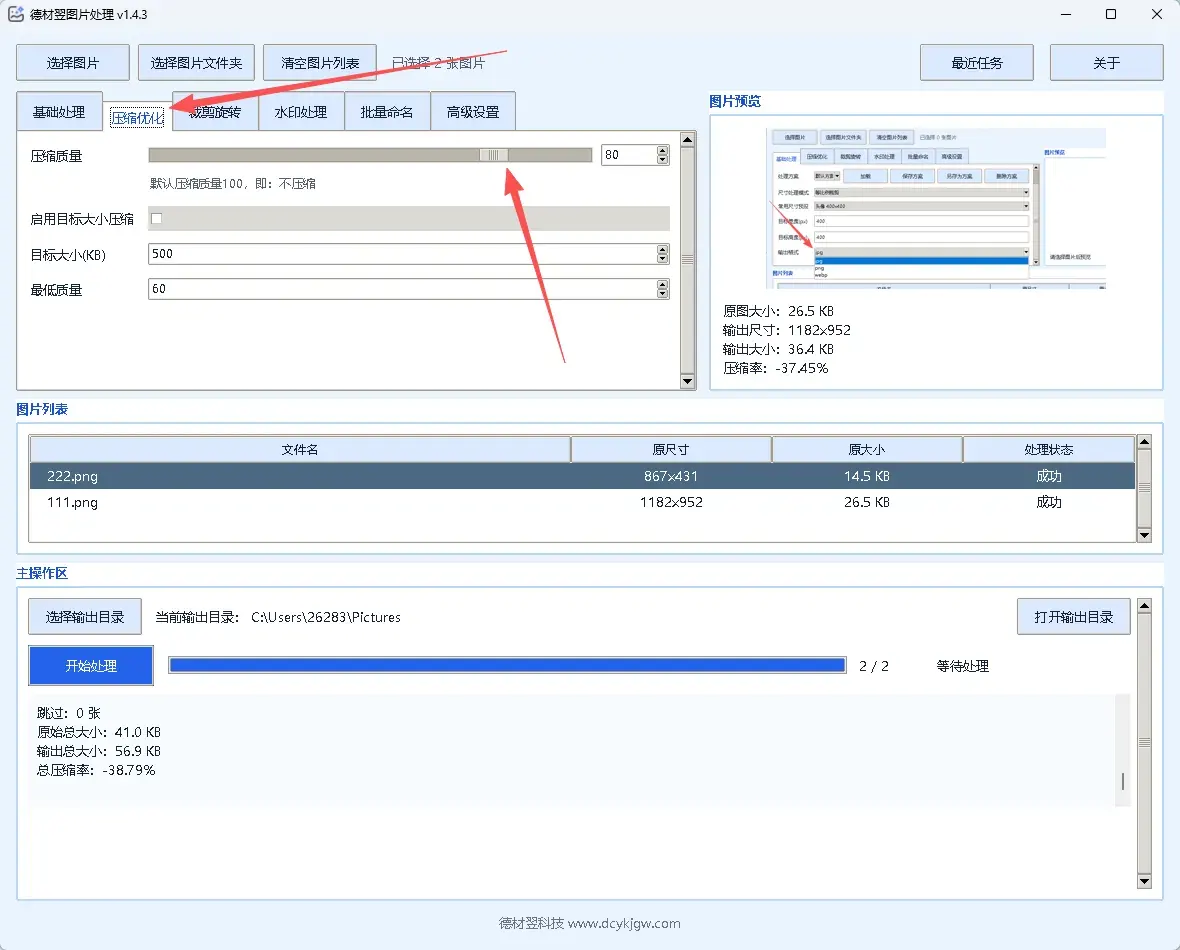This screenshot has width=1180, height=950.
Task: Decrease 最低质量 with the down arrow
Action: click(662, 294)
